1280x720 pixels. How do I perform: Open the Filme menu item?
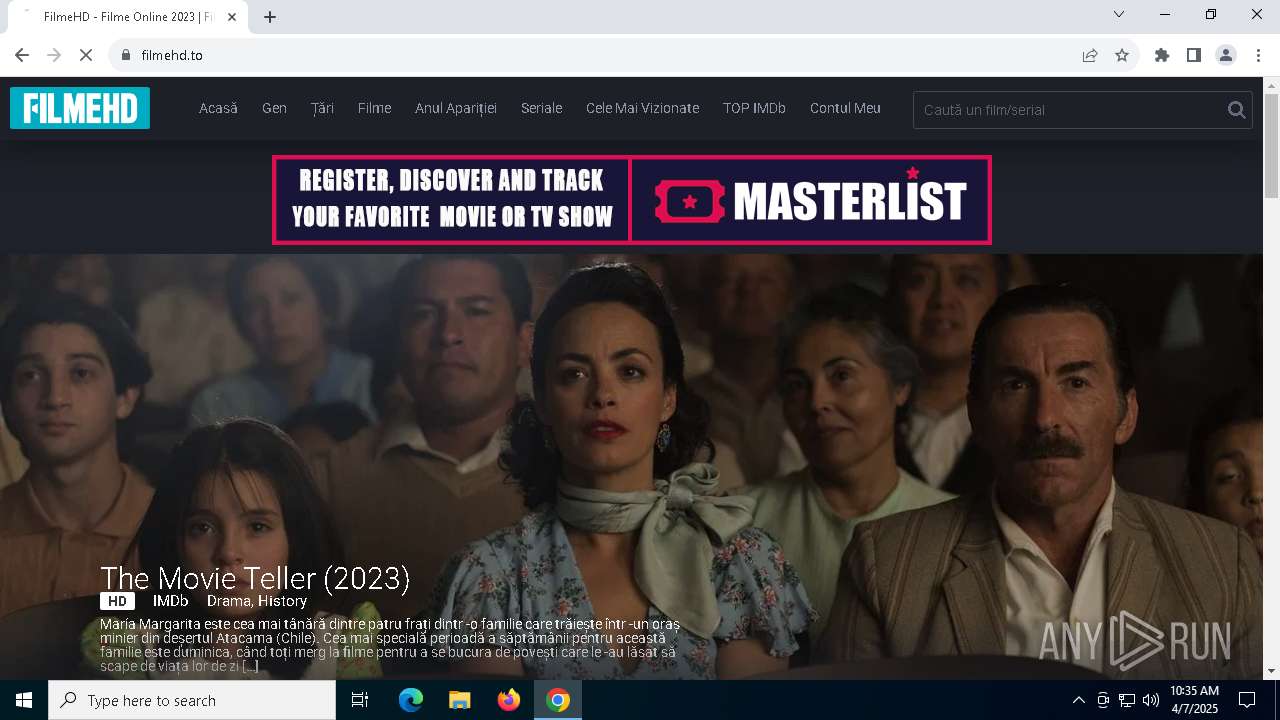[374, 108]
